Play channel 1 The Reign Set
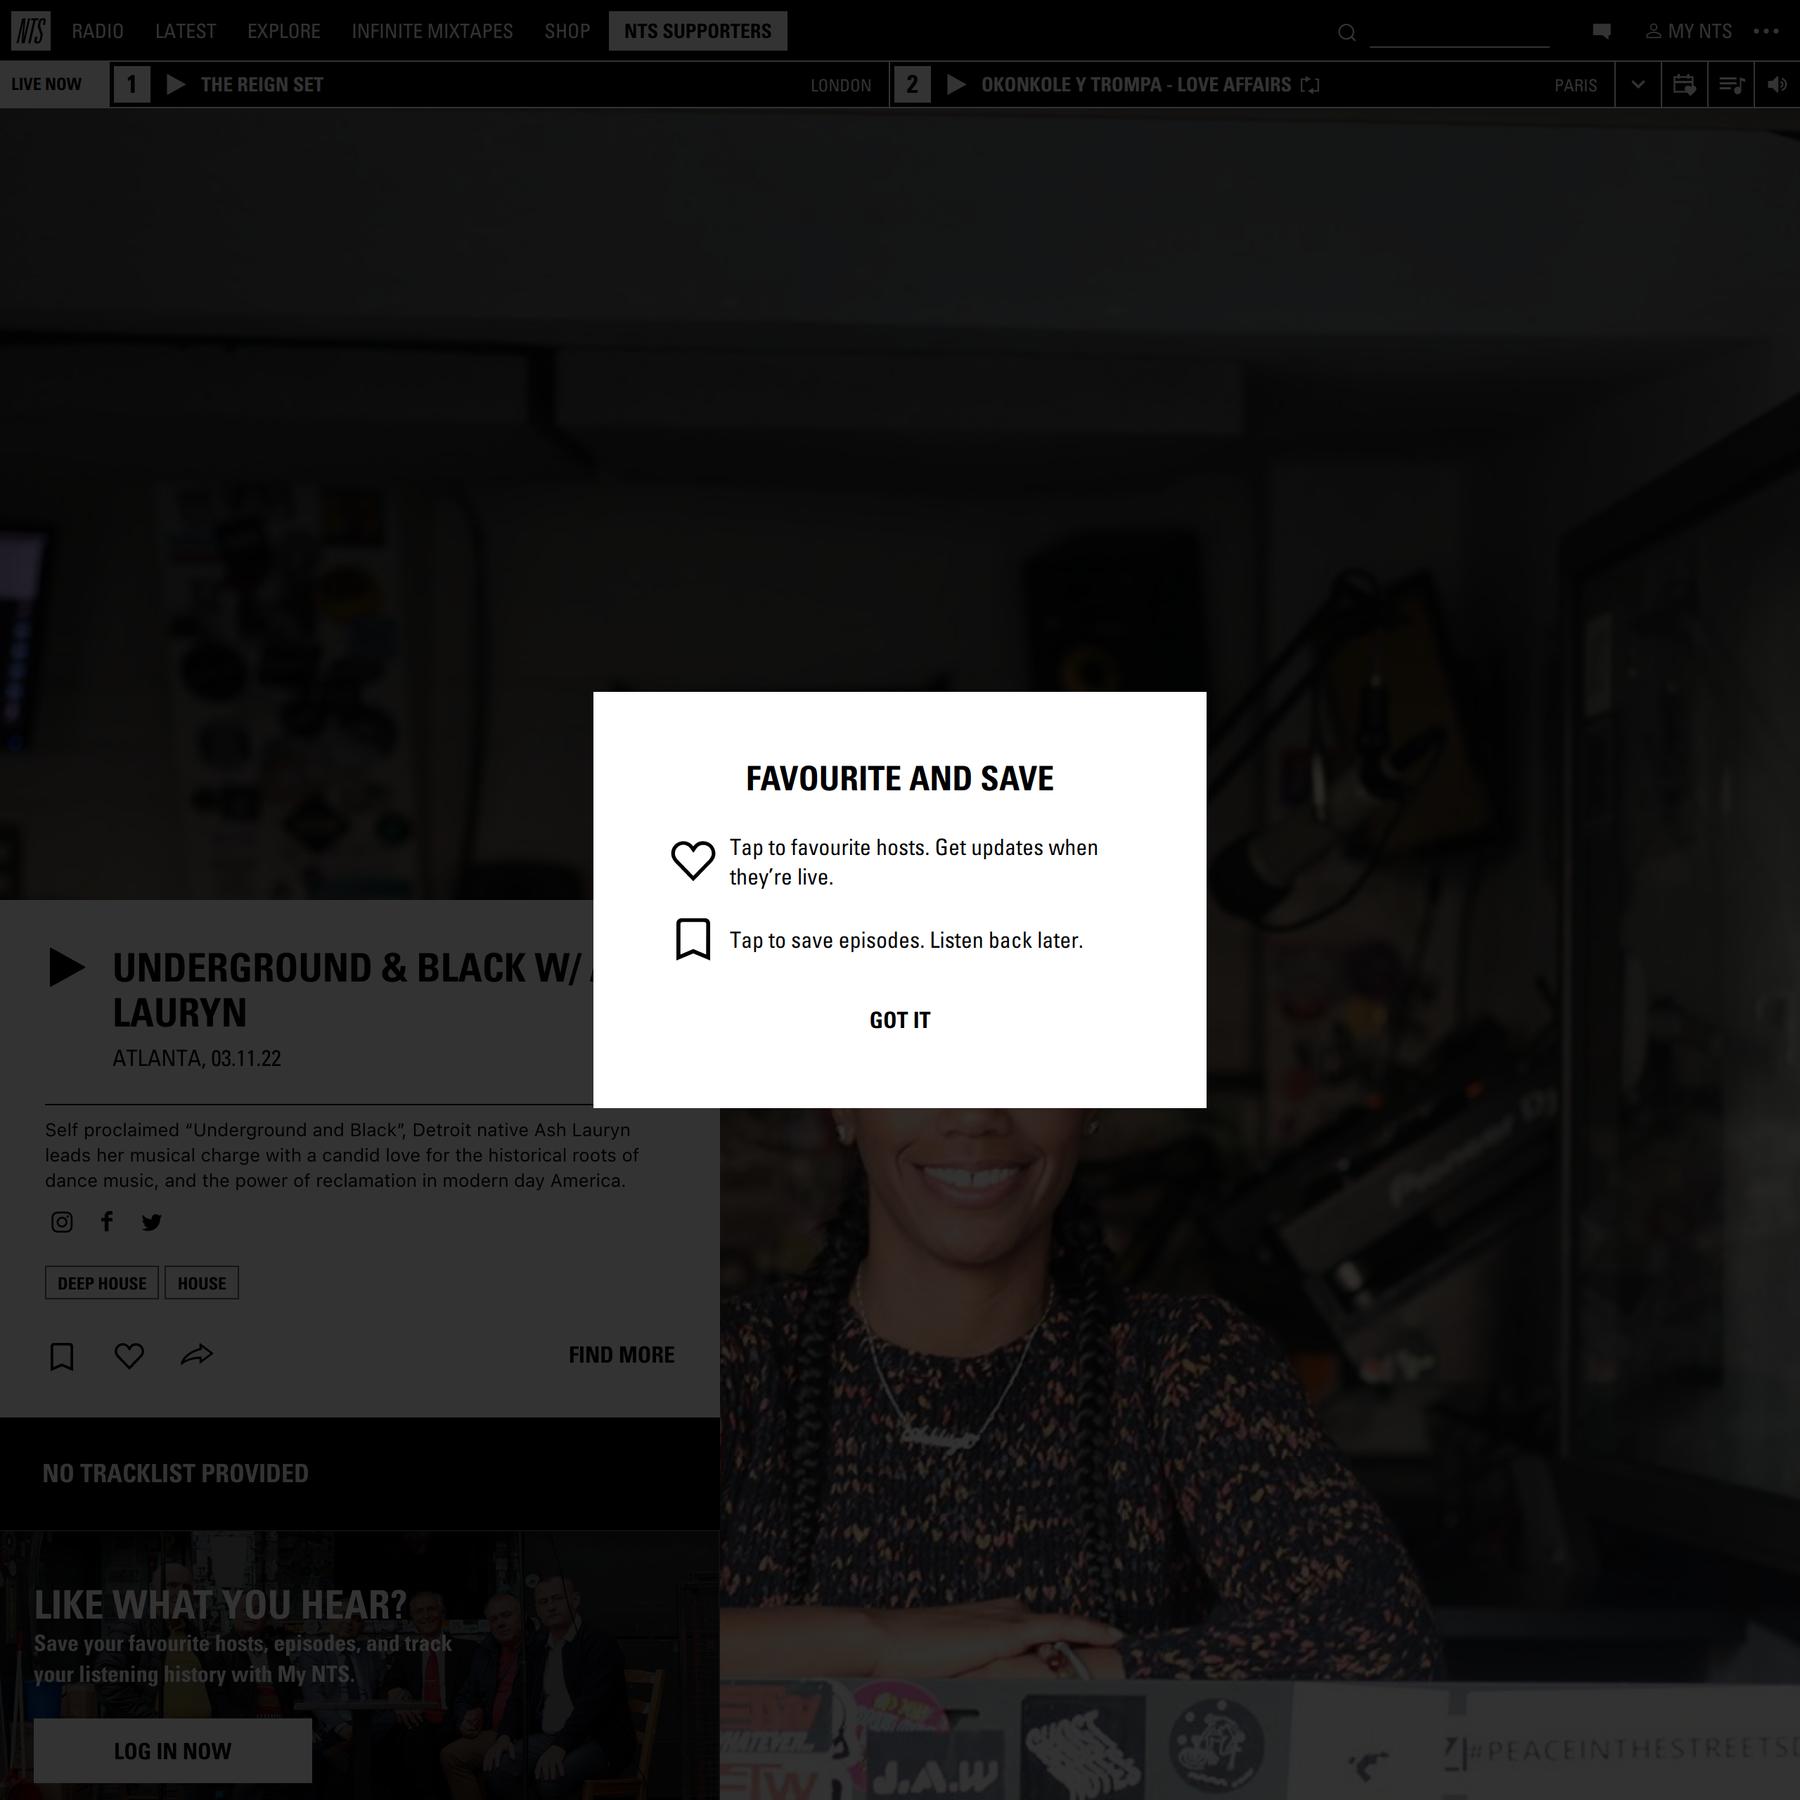The image size is (1800, 1800). (176, 85)
